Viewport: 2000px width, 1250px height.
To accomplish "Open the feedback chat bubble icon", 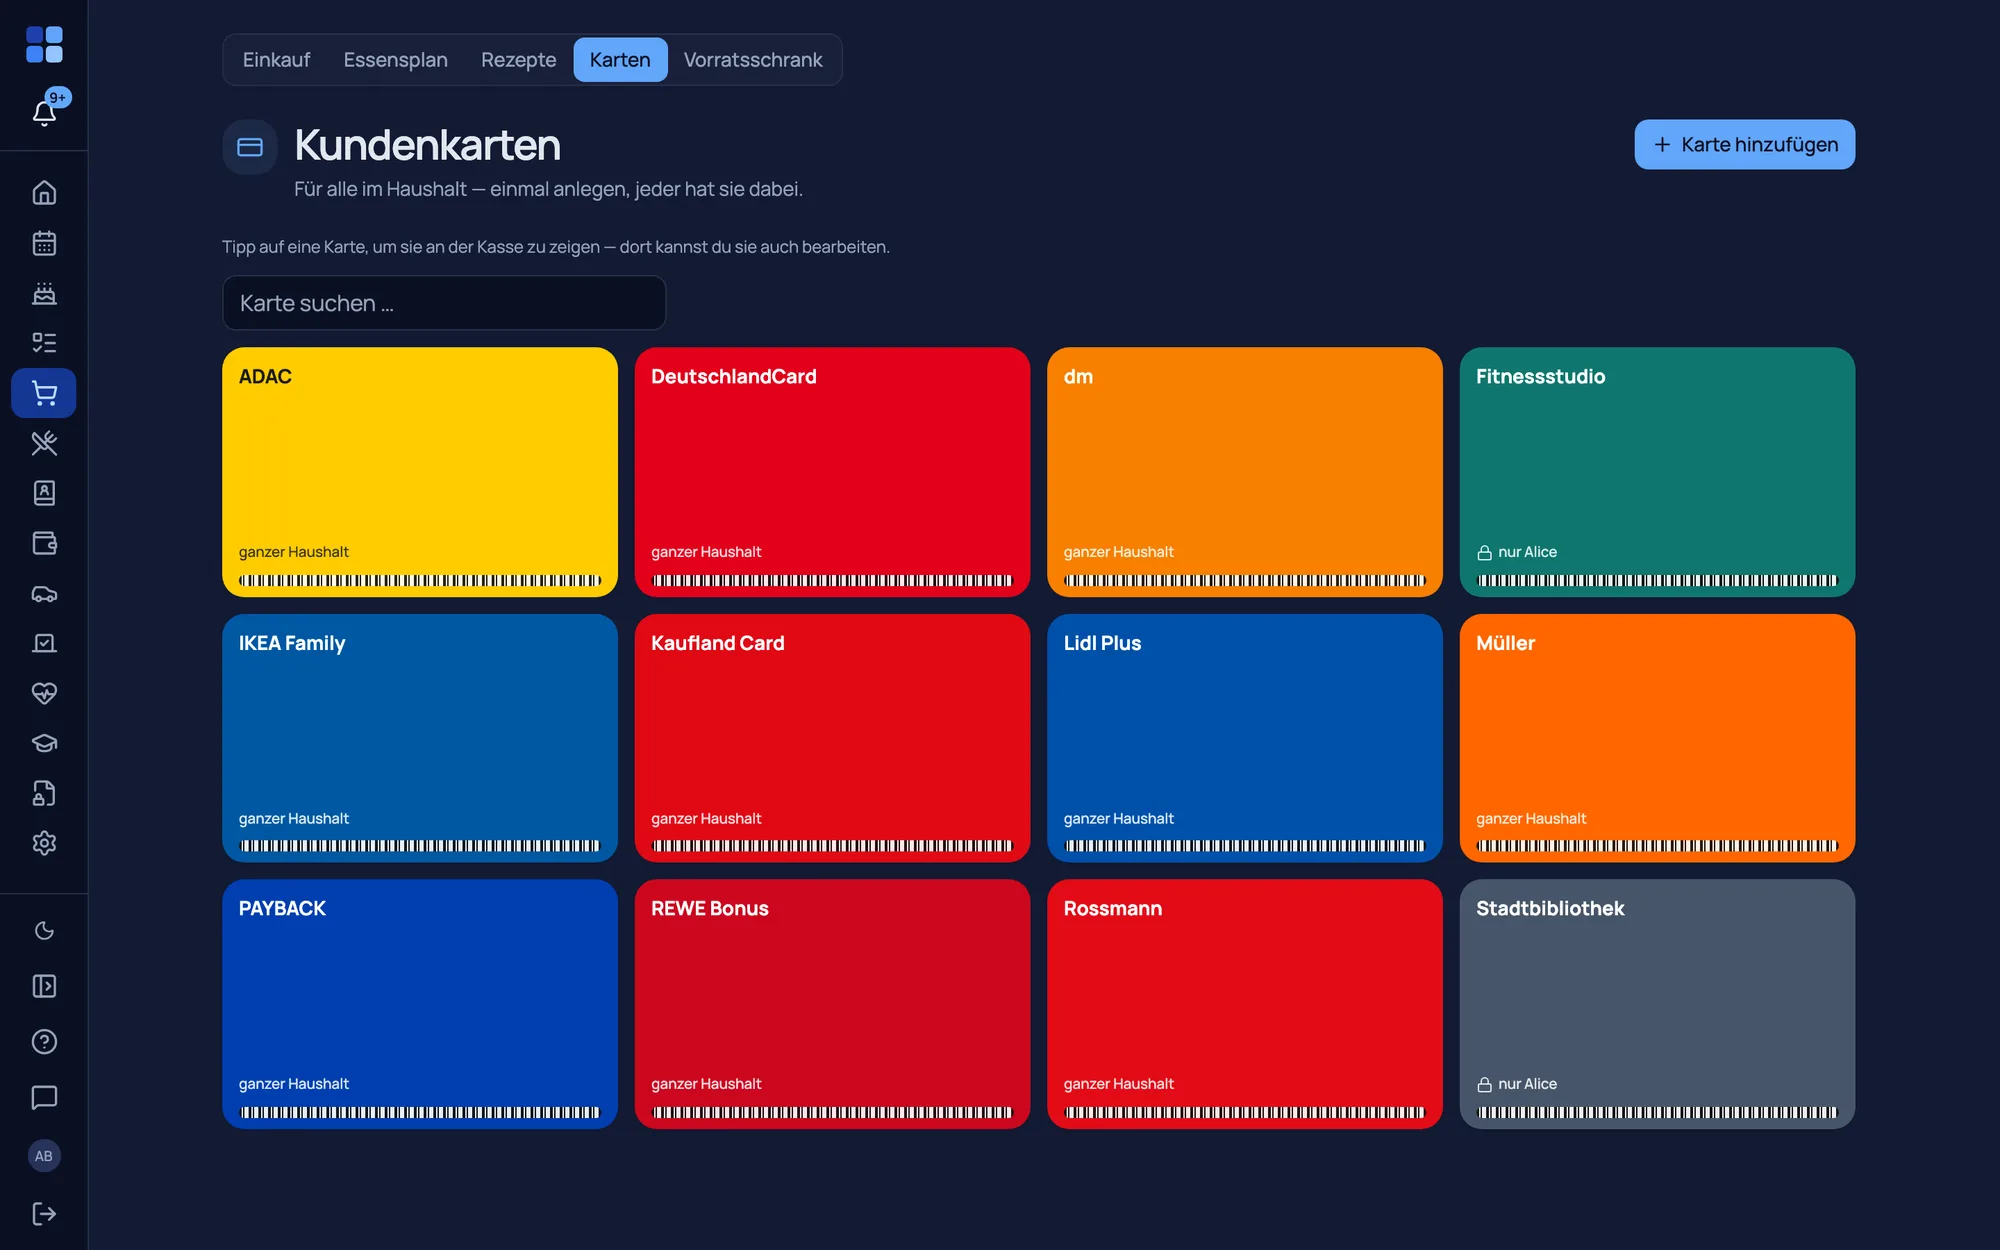I will click(44, 1097).
